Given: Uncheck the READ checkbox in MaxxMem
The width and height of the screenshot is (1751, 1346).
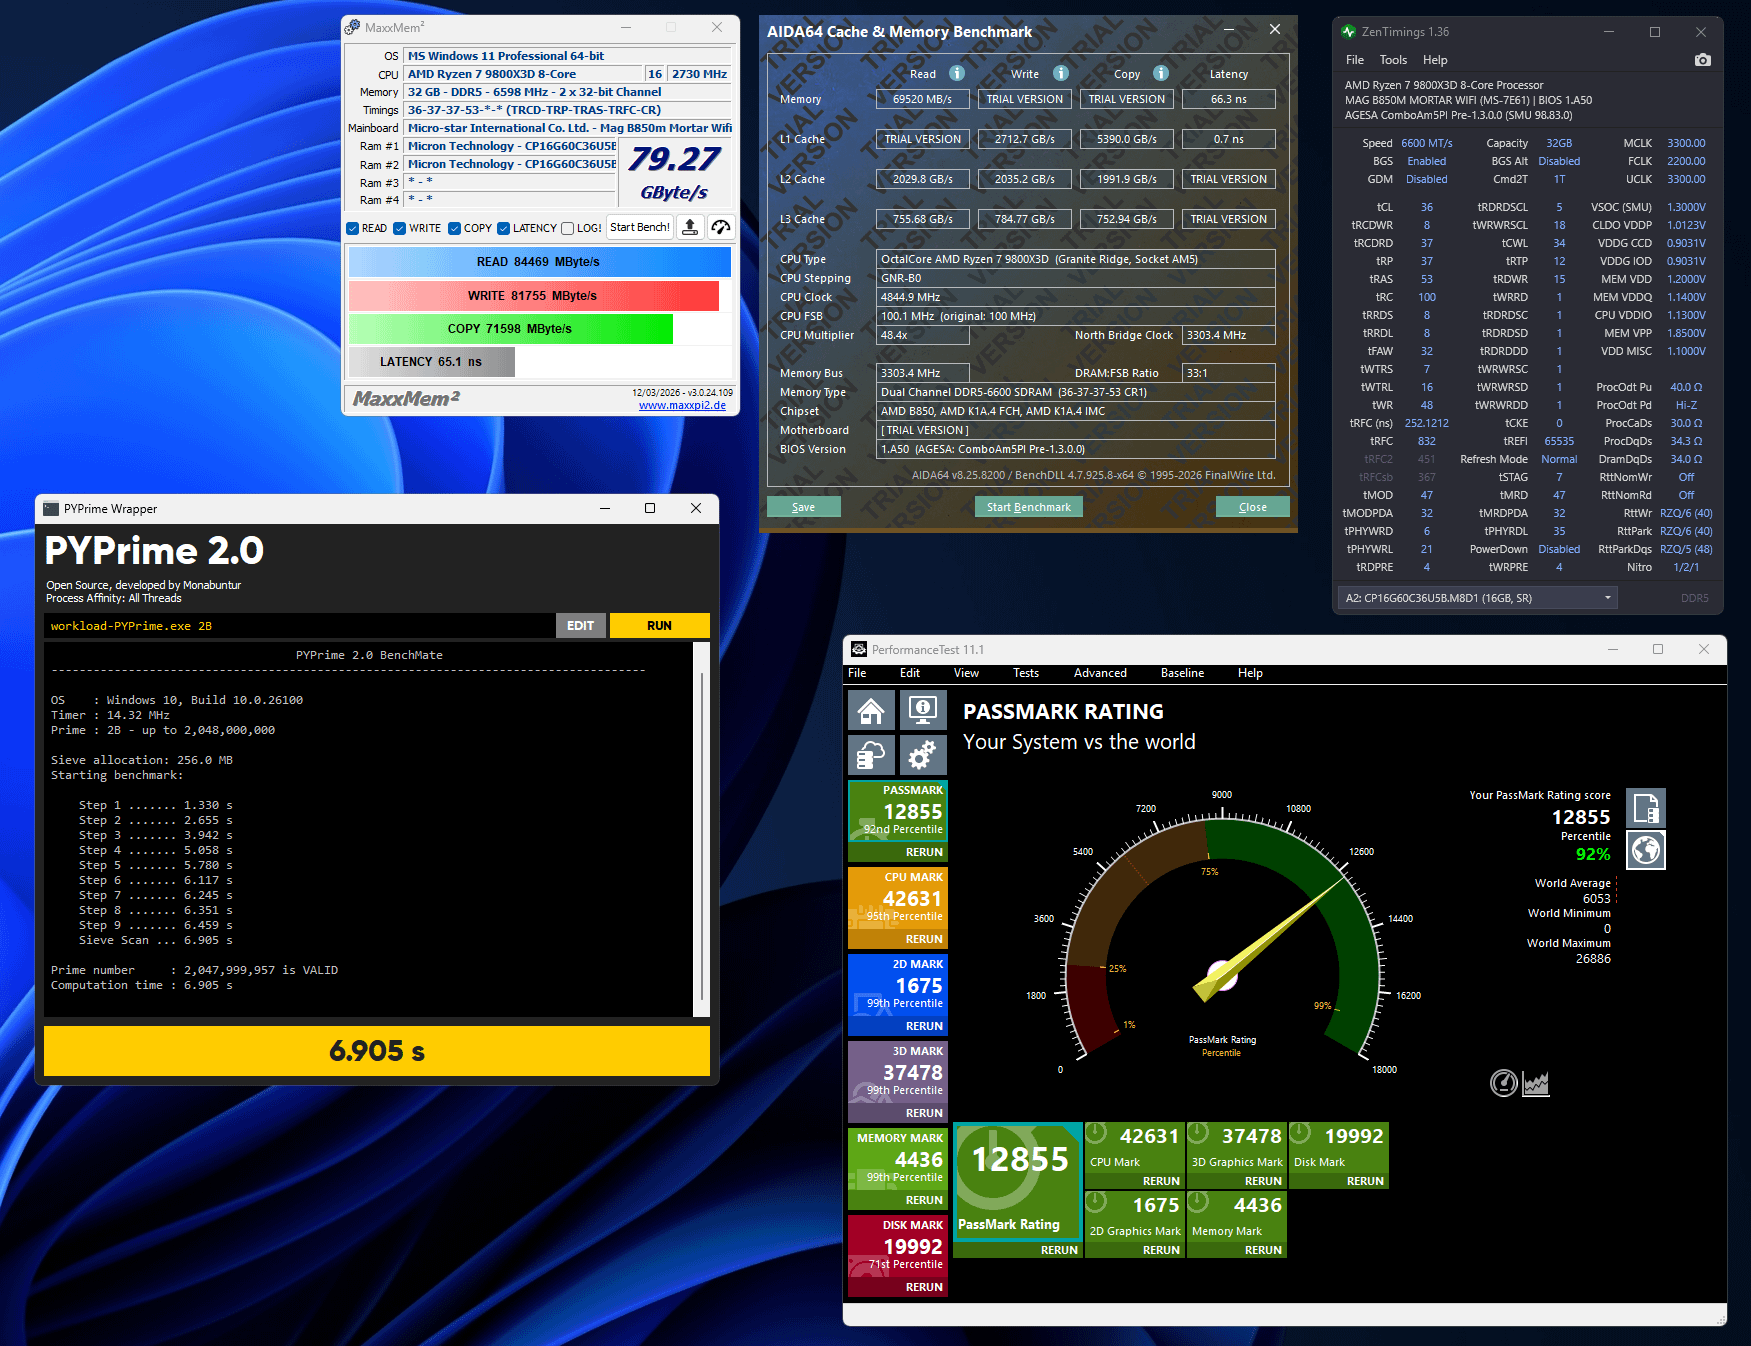Looking at the screenshot, I should [353, 229].
